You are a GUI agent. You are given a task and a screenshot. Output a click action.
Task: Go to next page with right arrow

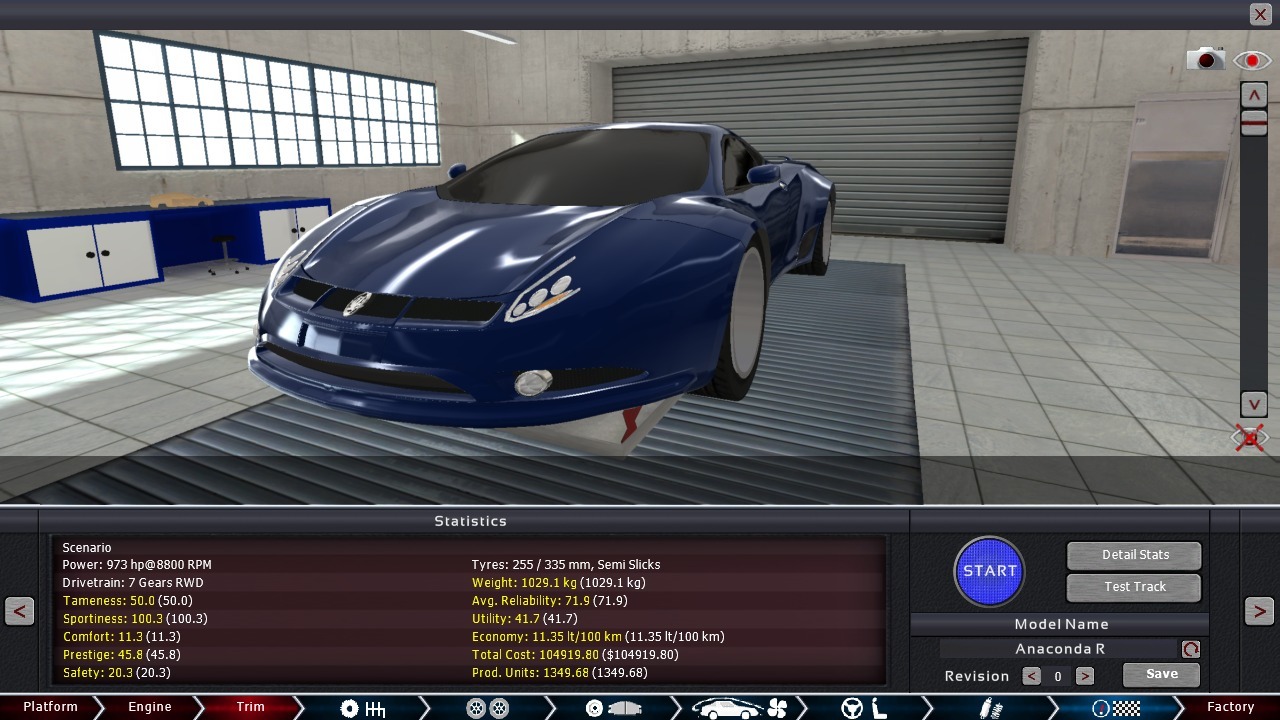(x=1259, y=611)
